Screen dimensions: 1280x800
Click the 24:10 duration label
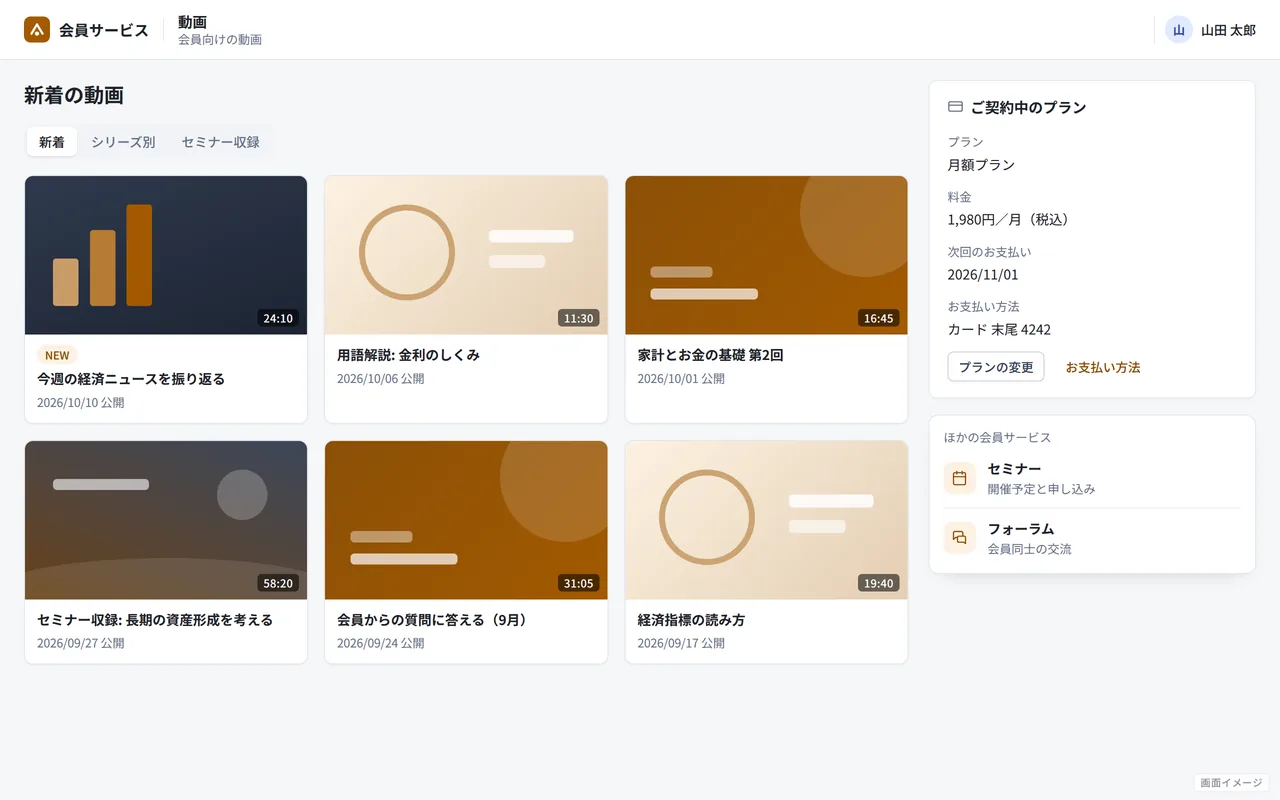coord(278,318)
